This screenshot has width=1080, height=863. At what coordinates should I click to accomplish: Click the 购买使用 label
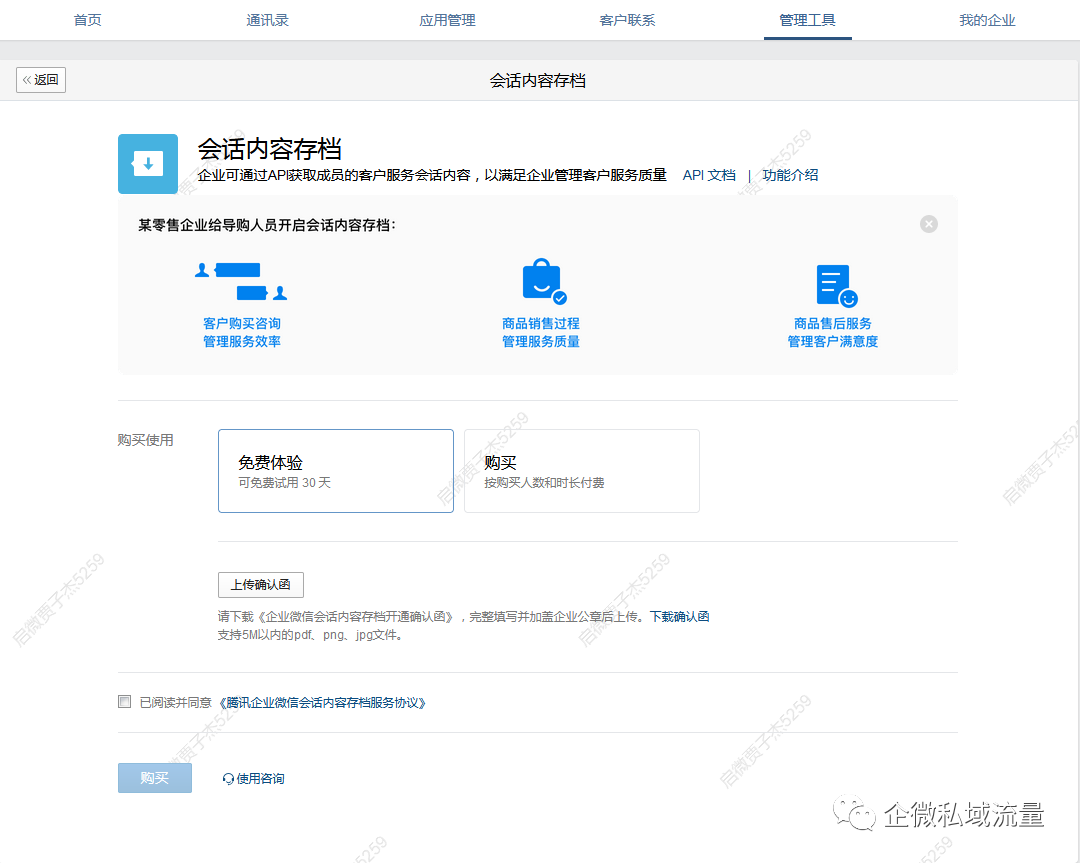tap(145, 440)
